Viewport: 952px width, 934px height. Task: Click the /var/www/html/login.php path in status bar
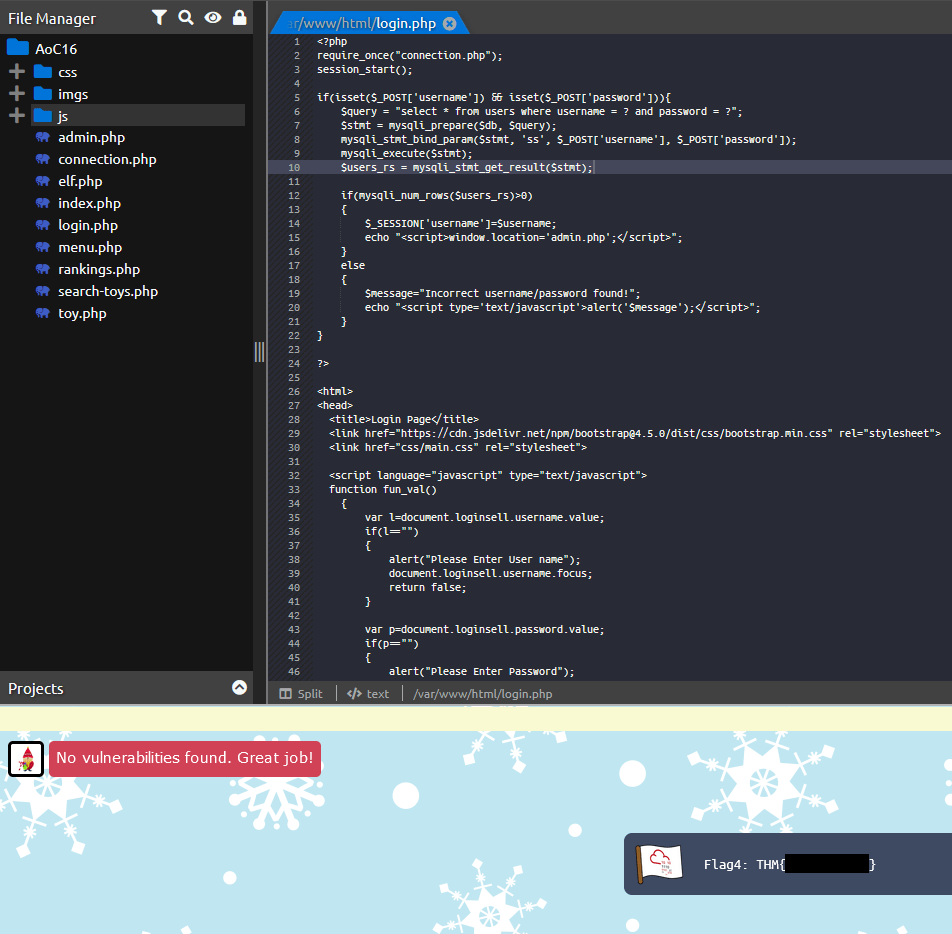pyautogui.click(x=483, y=694)
